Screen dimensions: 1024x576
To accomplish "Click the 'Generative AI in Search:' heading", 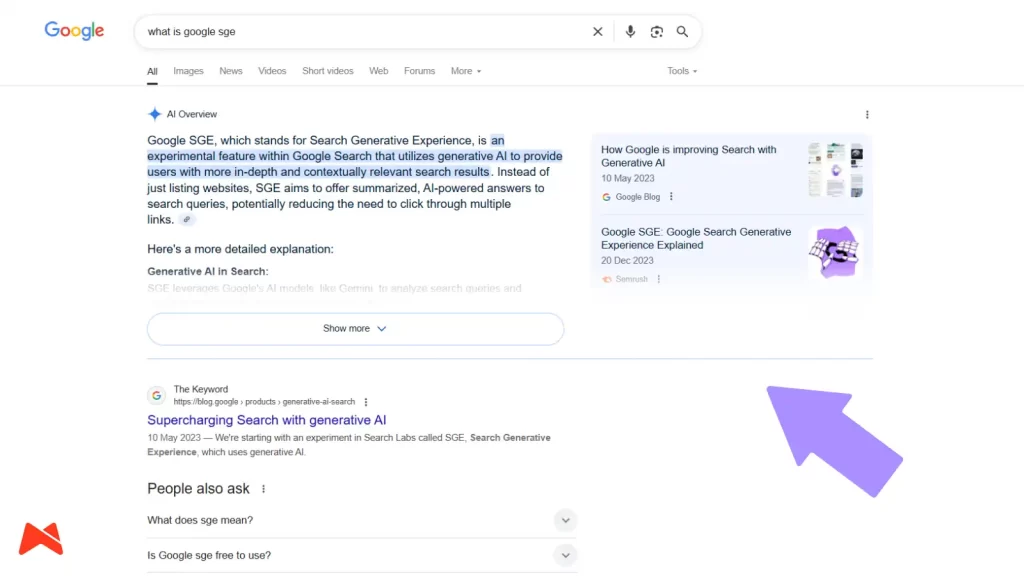I will click(x=208, y=271).
